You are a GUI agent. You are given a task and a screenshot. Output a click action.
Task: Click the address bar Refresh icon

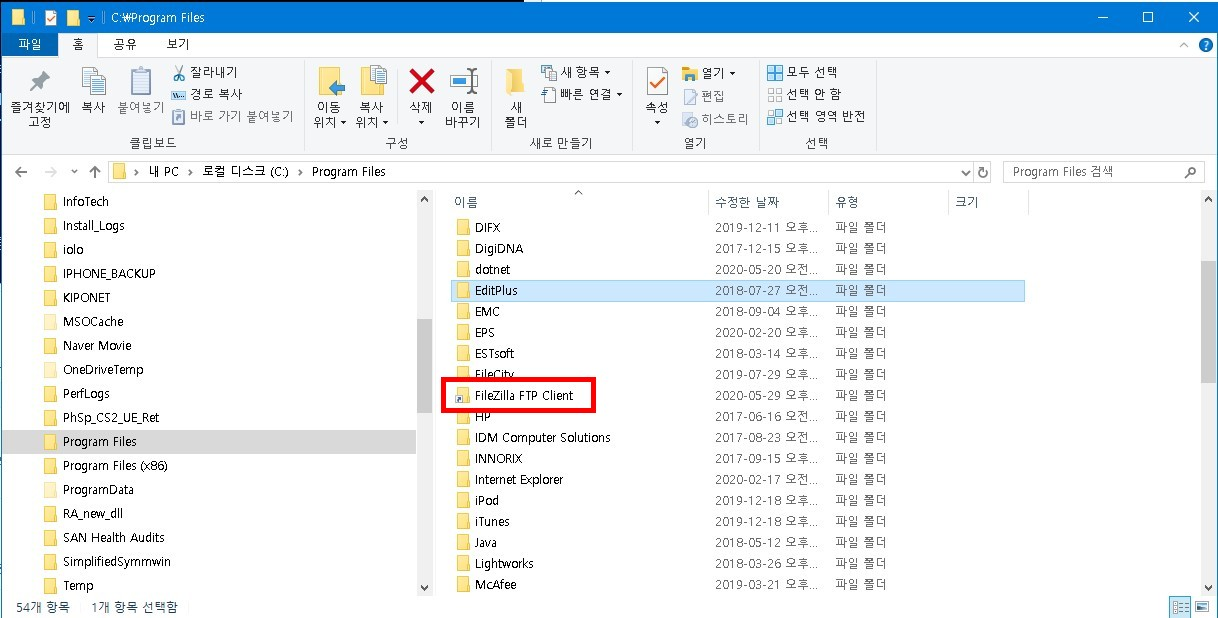tap(983, 172)
